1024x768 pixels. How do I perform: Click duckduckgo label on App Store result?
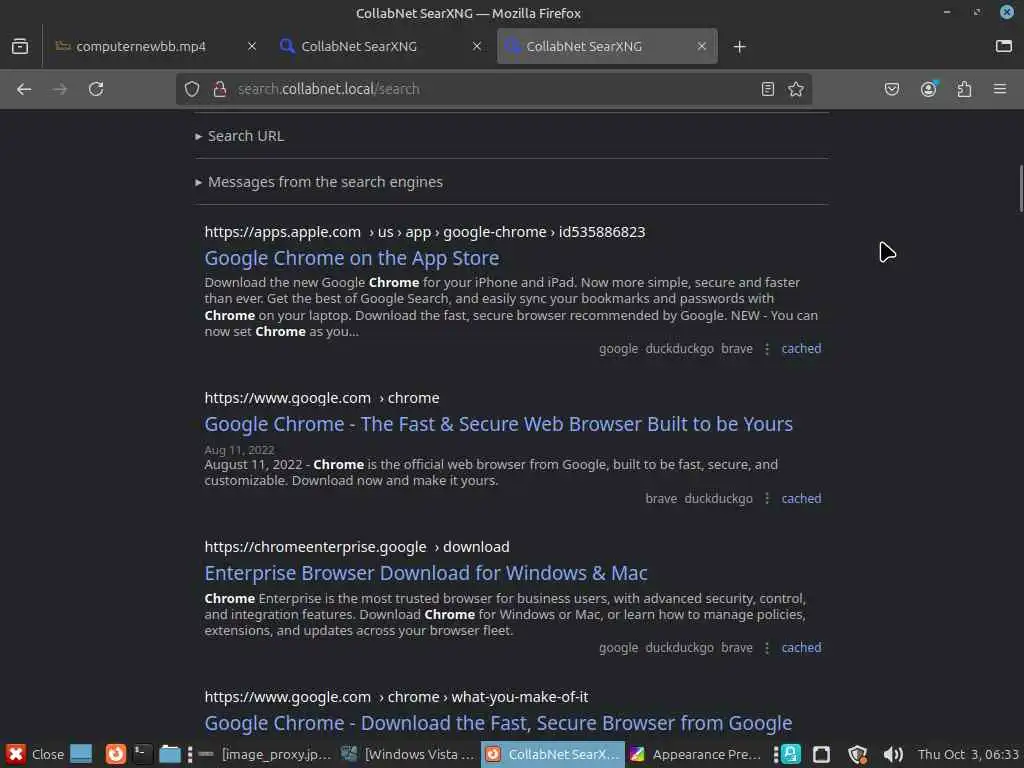click(679, 349)
